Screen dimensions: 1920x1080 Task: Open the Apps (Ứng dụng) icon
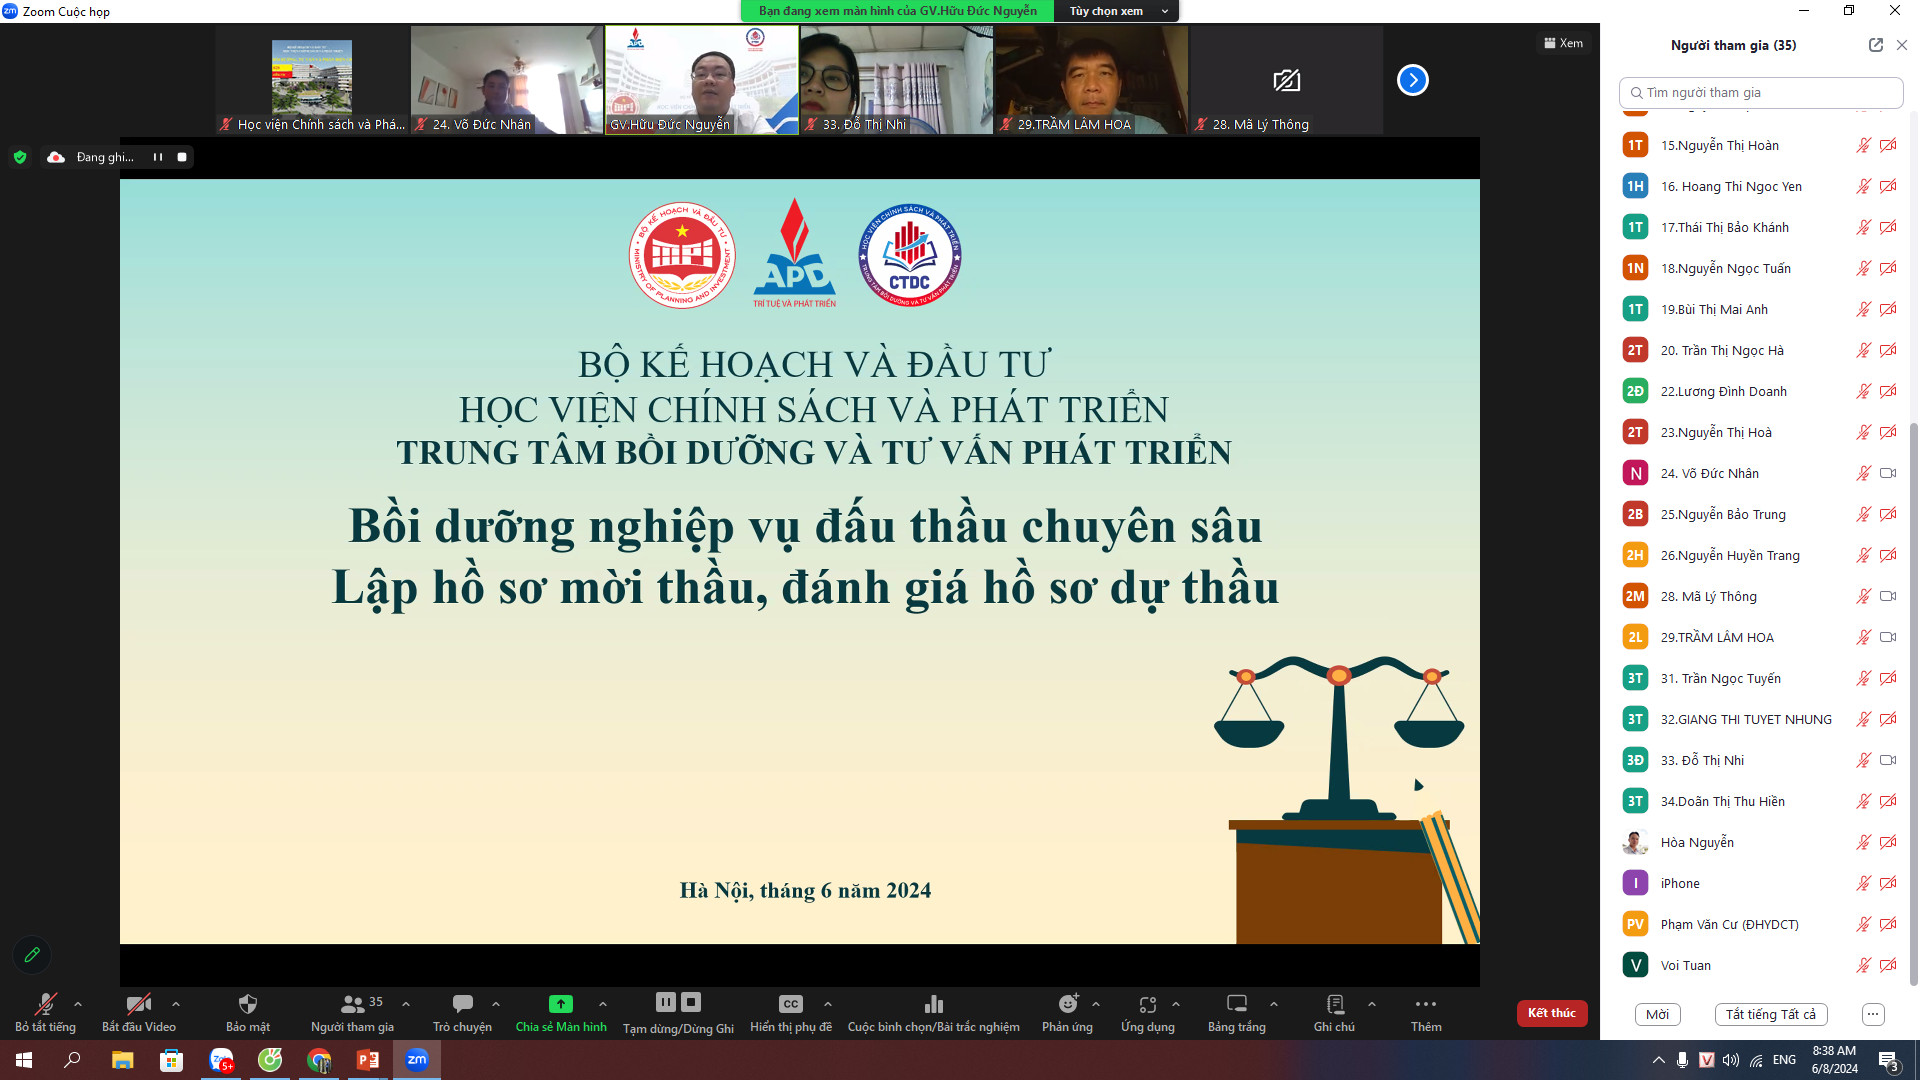point(1147,1004)
